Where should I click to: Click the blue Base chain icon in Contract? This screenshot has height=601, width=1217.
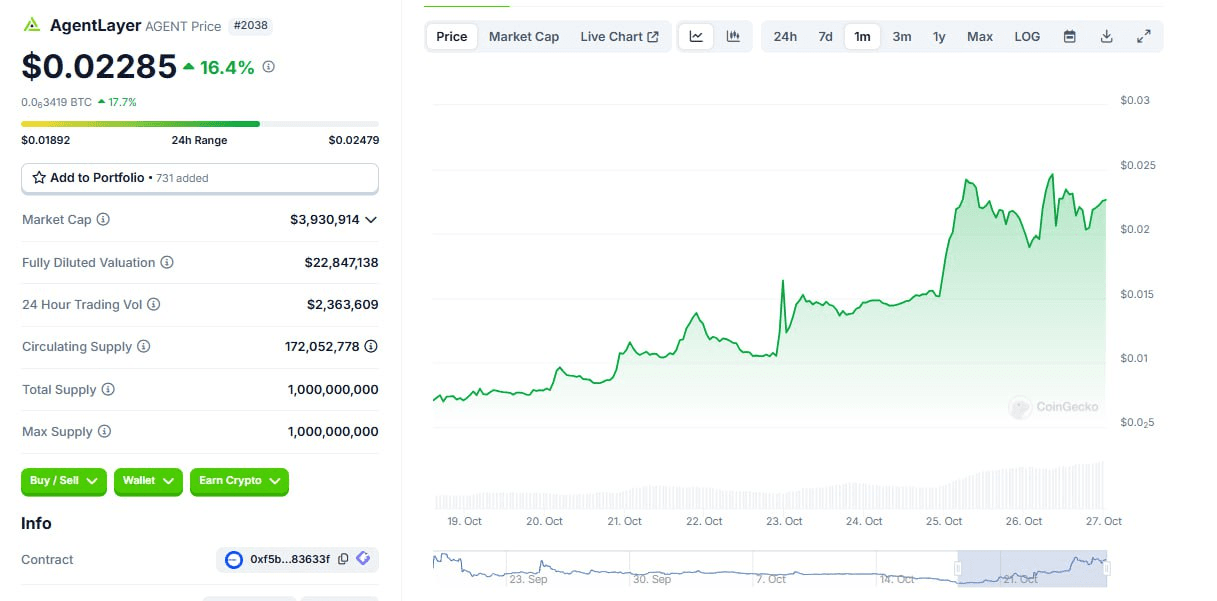234,560
